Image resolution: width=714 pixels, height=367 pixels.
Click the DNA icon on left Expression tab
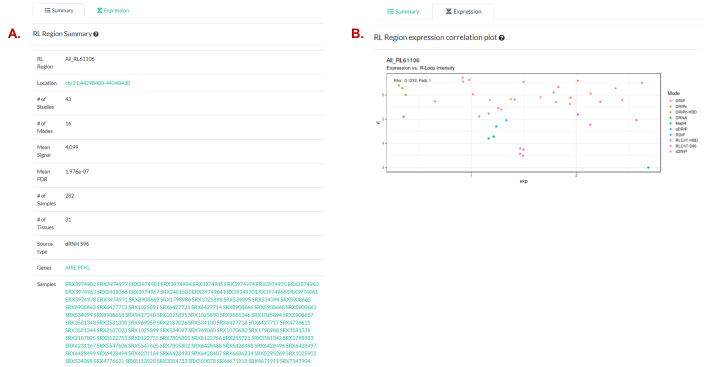coord(99,10)
